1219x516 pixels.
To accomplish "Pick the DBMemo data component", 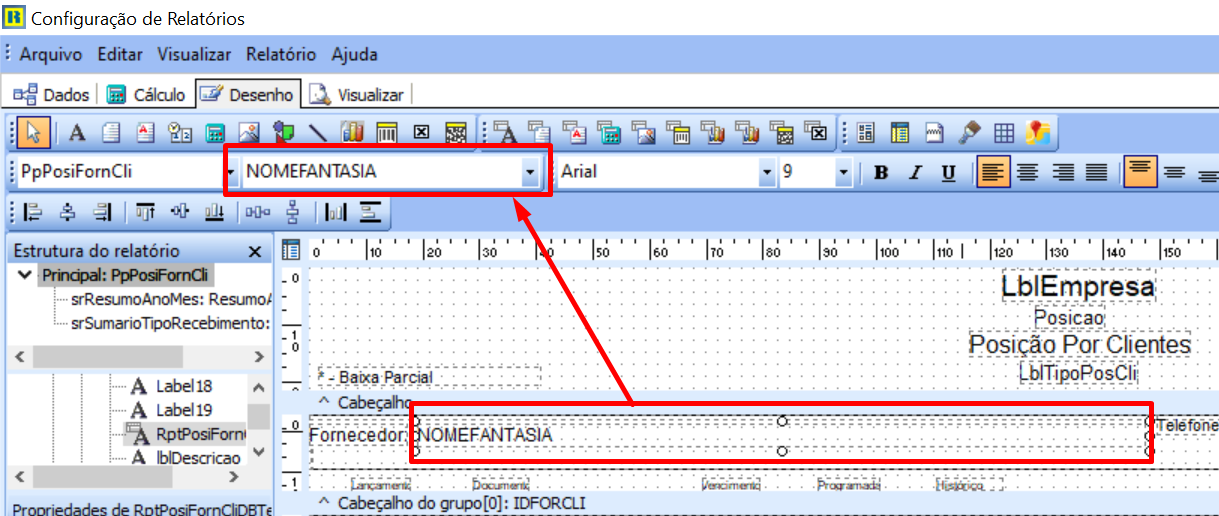I will (x=541, y=131).
